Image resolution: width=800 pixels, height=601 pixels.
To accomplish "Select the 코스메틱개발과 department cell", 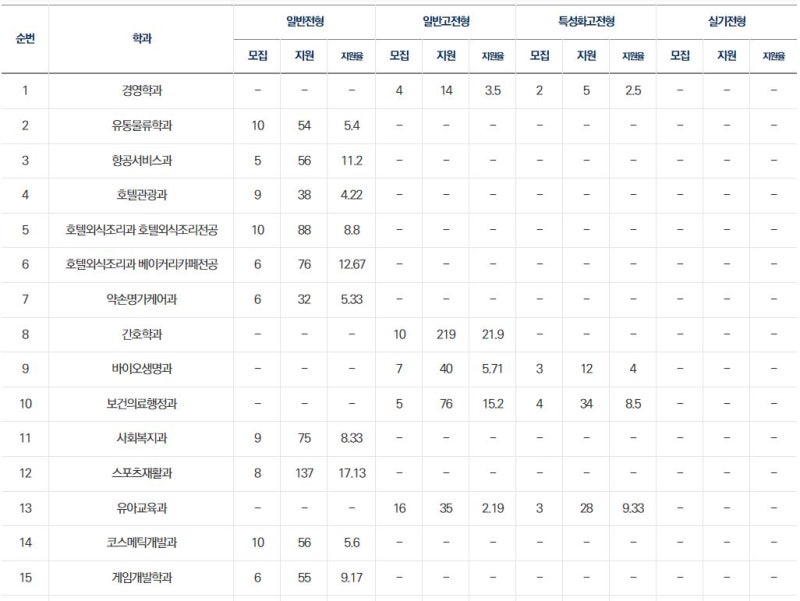I will point(141,542).
